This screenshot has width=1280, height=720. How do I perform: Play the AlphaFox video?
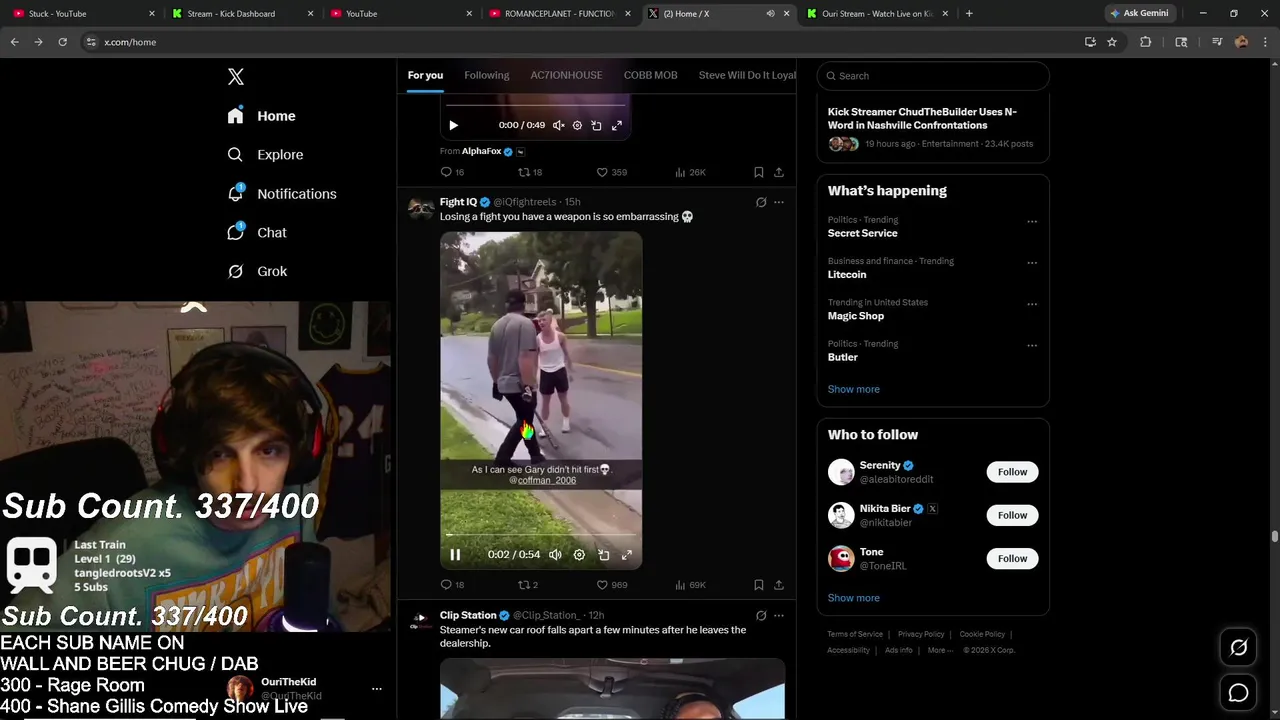pyautogui.click(x=453, y=125)
